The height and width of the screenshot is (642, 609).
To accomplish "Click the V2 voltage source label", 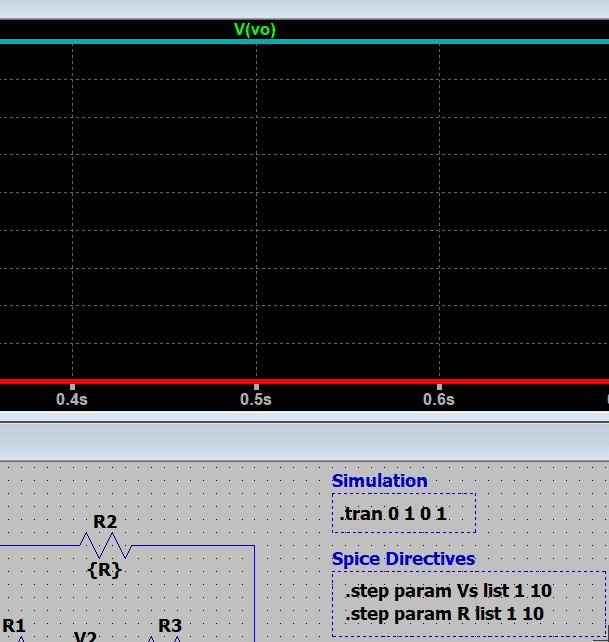I will 86,635.
